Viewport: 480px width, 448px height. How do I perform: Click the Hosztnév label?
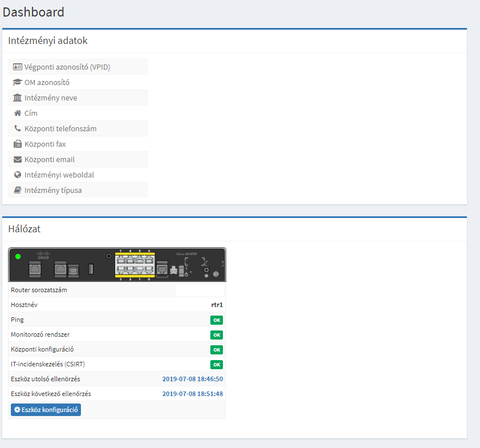(24, 305)
